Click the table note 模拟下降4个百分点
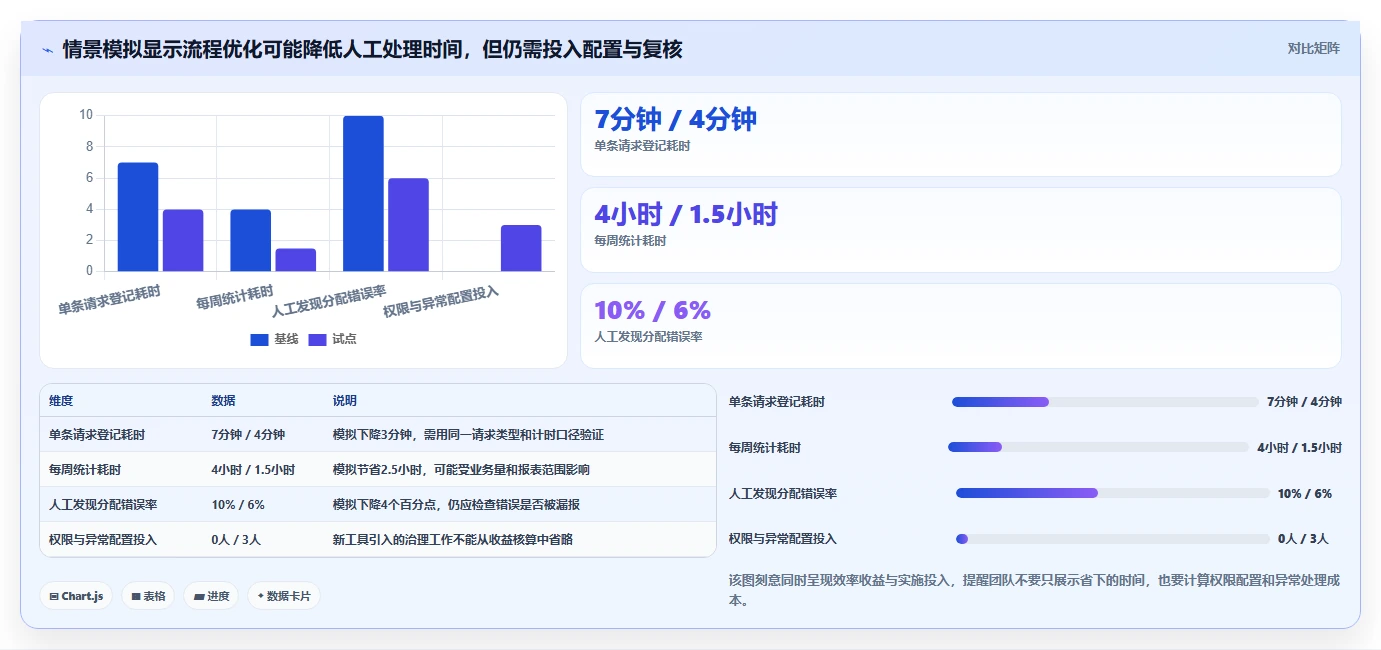Screen dimensions: 1381x650 pyautogui.click(x=457, y=505)
